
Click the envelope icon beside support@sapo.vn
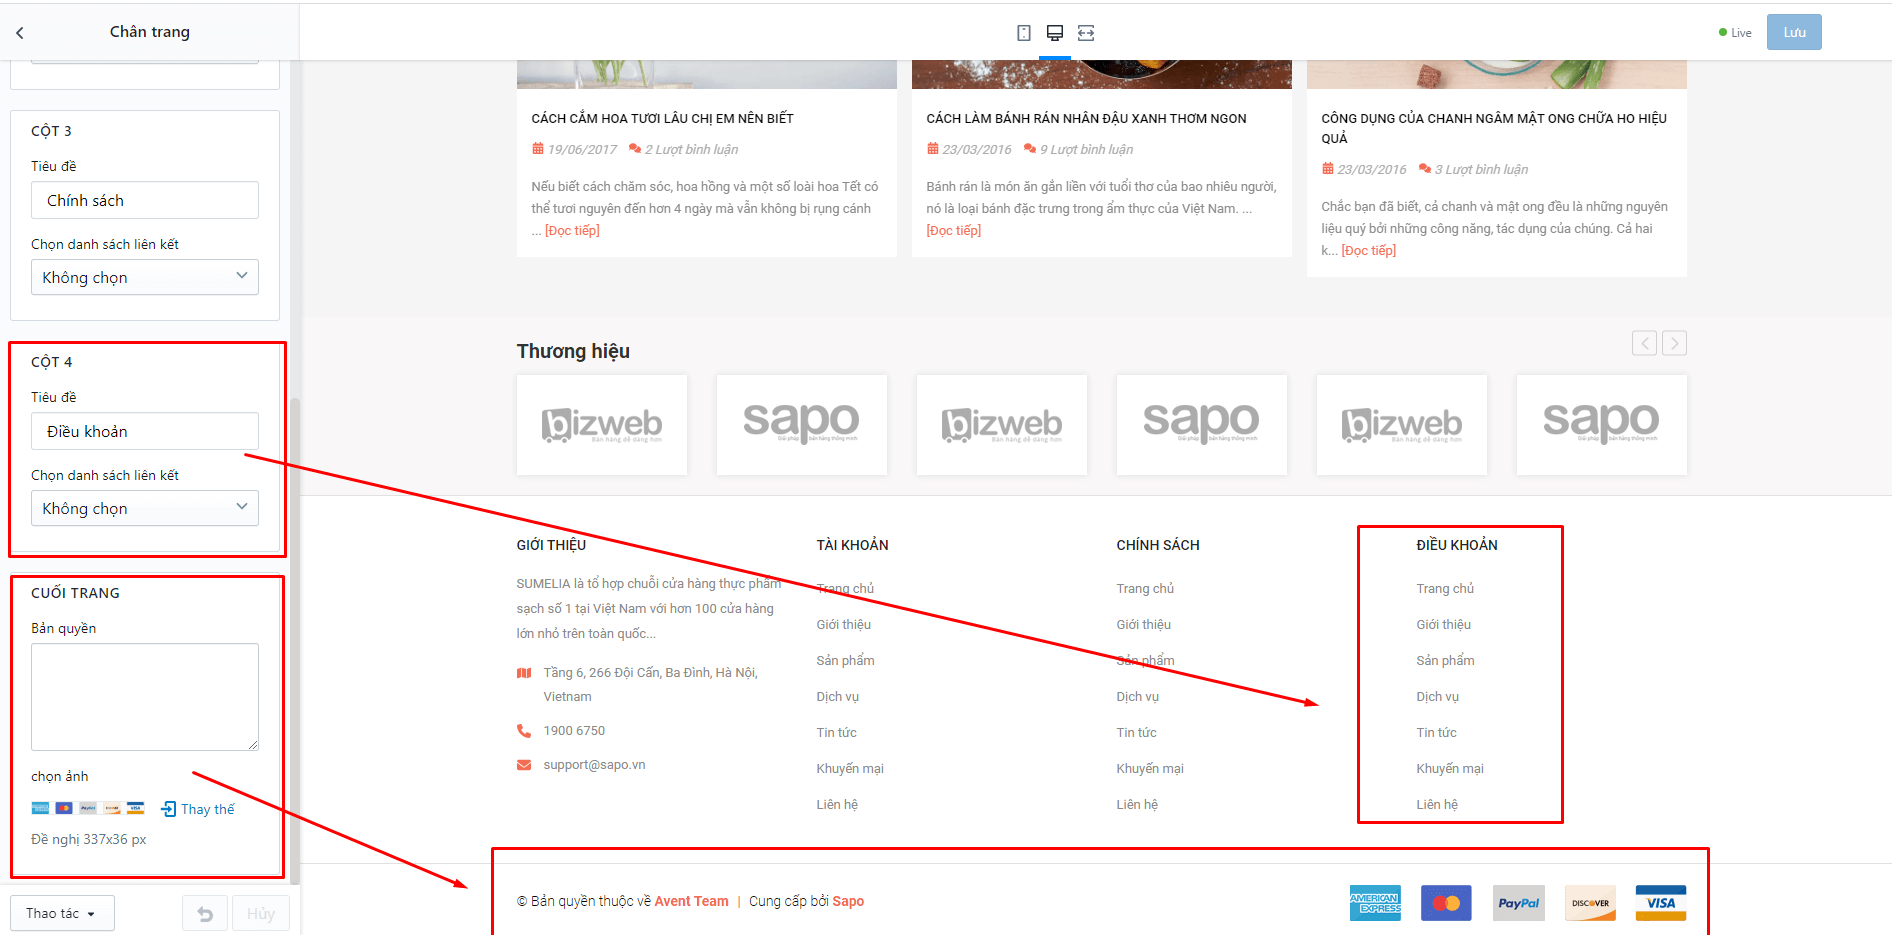(x=524, y=765)
